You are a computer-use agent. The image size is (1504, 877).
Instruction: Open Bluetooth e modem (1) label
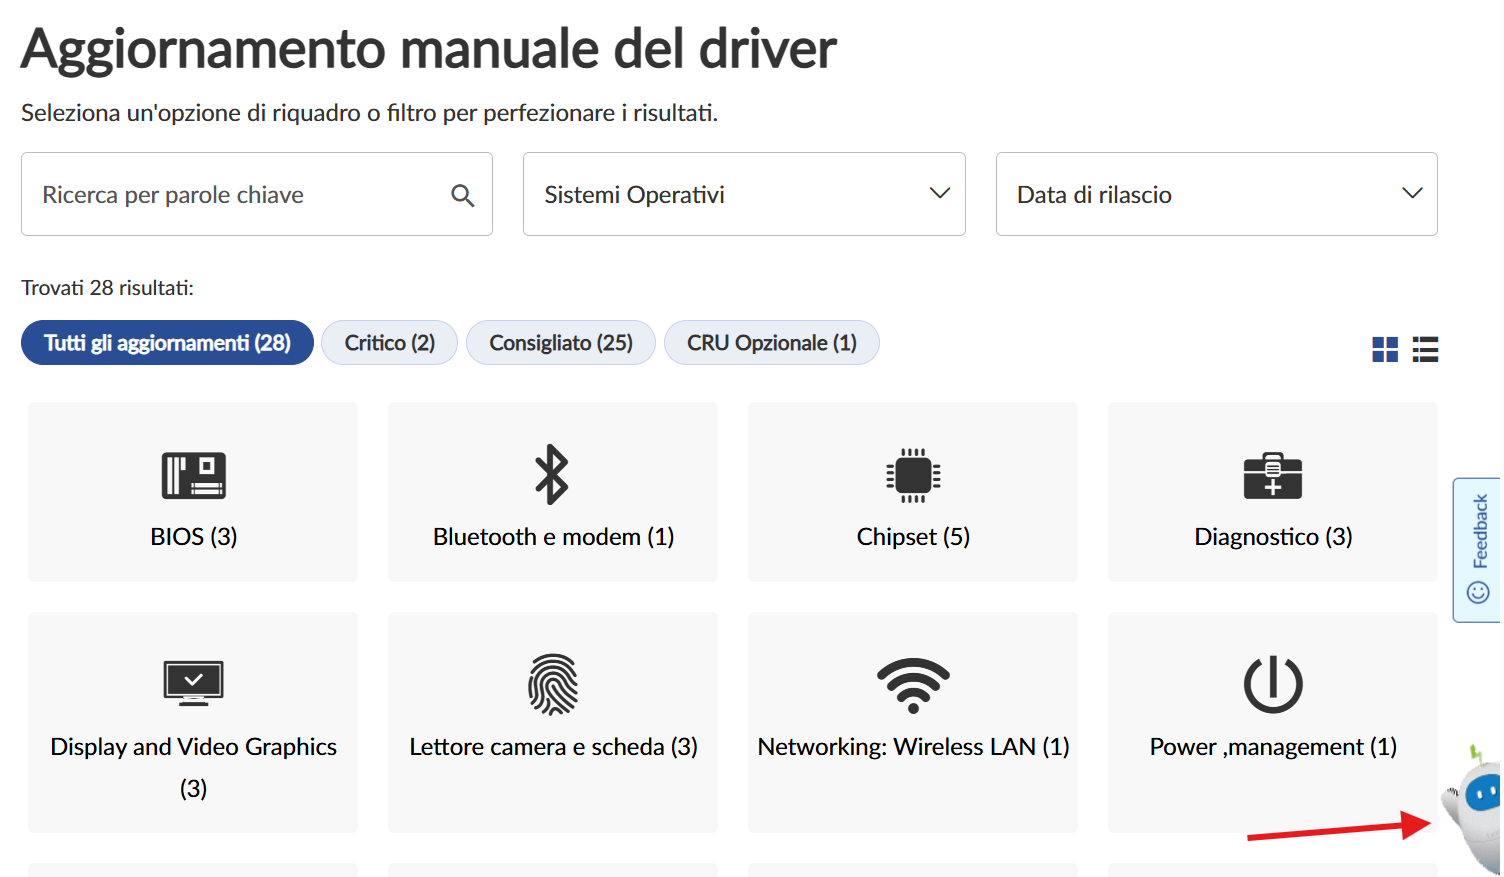pyautogui.click(x=553, y=537)
